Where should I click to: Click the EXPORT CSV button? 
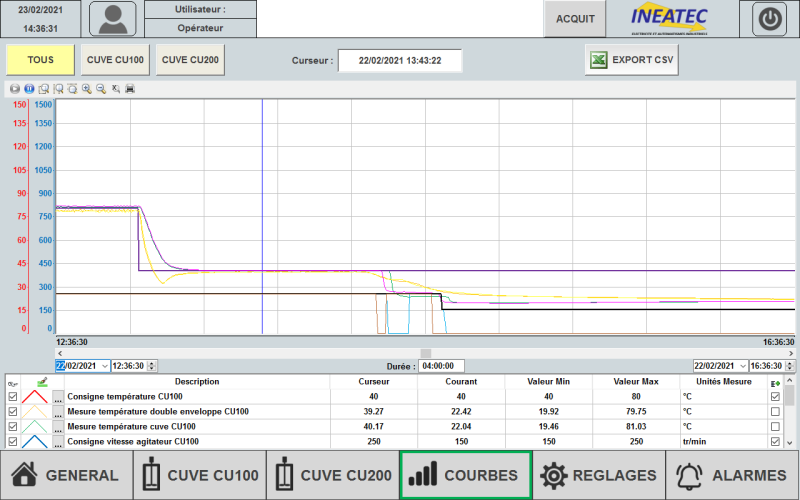(631, 60)
